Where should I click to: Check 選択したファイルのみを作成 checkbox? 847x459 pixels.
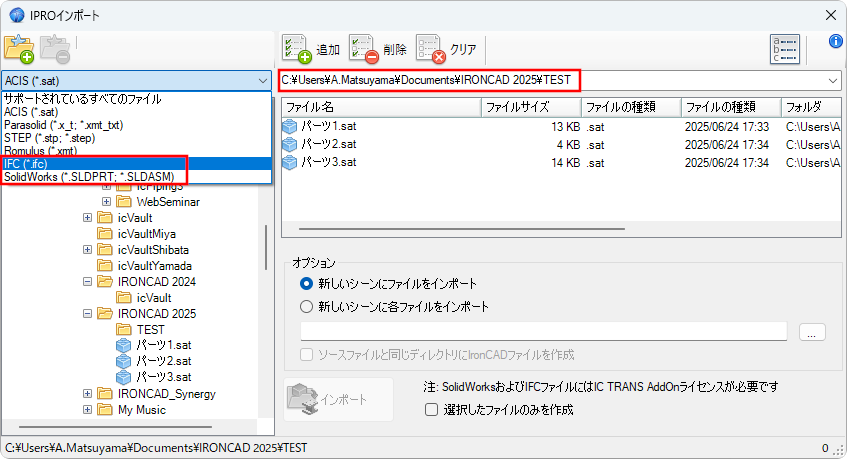pos(431,410)
